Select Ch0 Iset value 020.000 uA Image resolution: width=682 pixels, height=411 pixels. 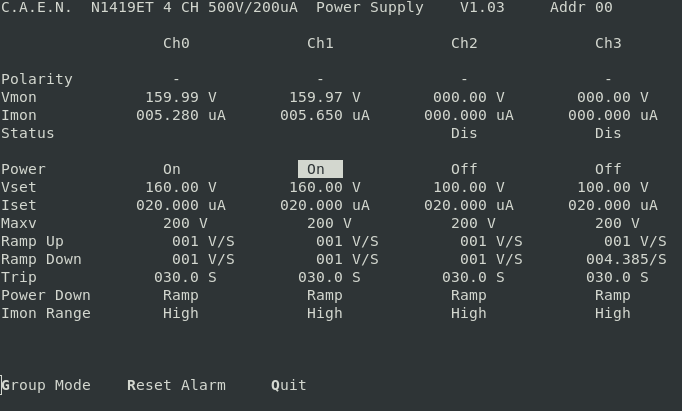pos(181,205)
